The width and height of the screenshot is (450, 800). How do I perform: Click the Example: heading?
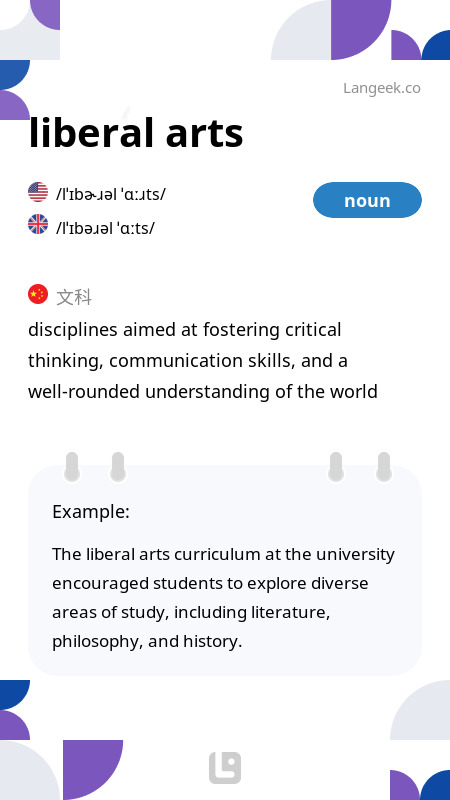tap(91, 511)
